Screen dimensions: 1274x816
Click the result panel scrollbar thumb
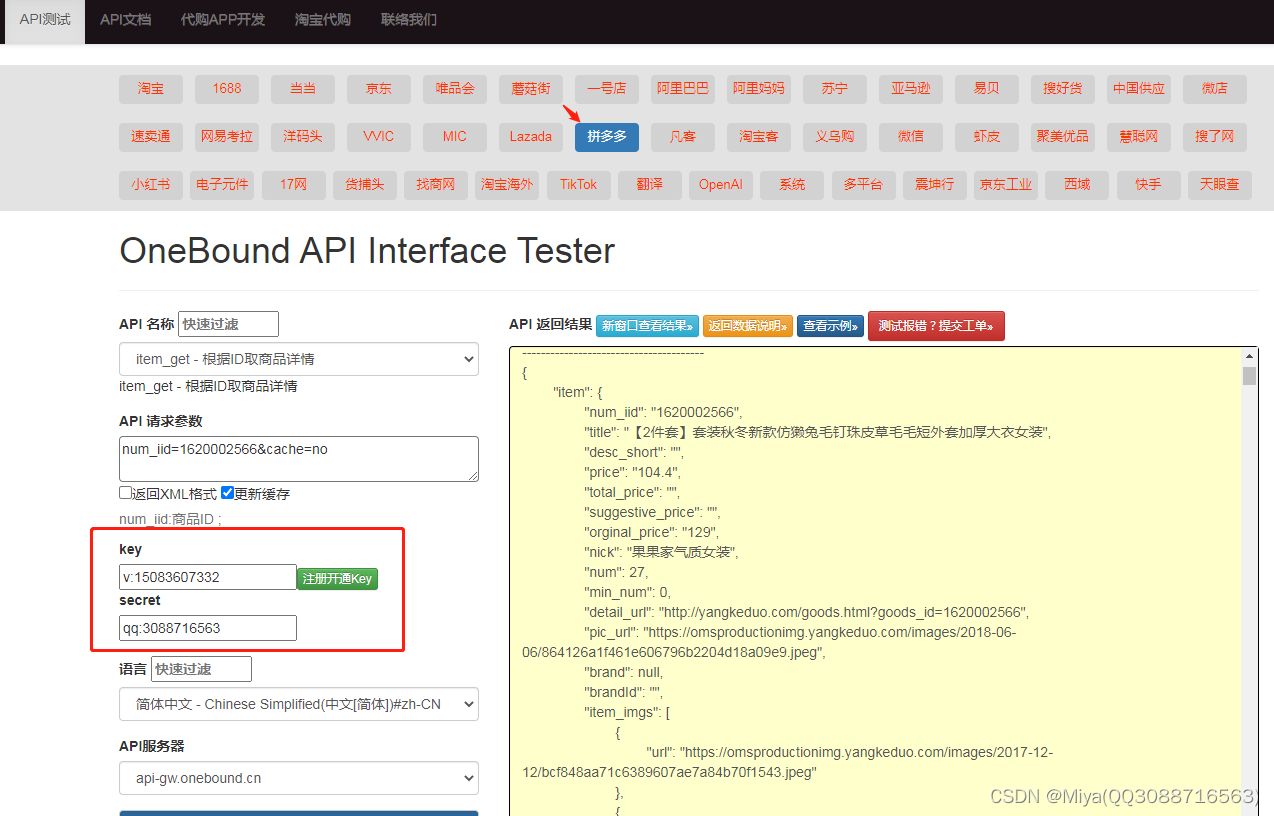1249,376
